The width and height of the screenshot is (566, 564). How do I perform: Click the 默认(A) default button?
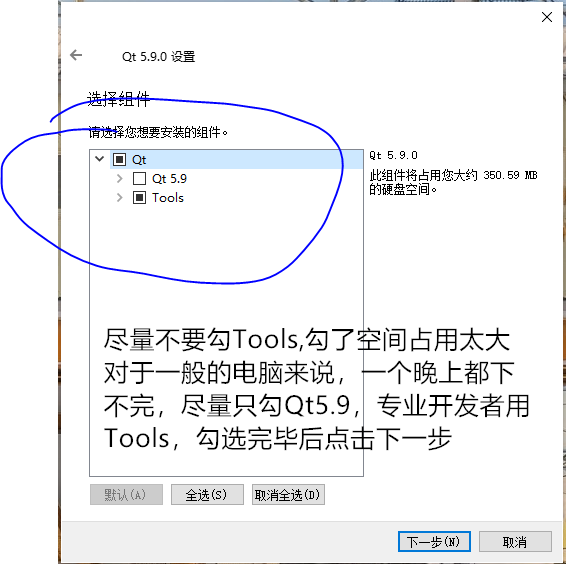(x=126, y=494)
